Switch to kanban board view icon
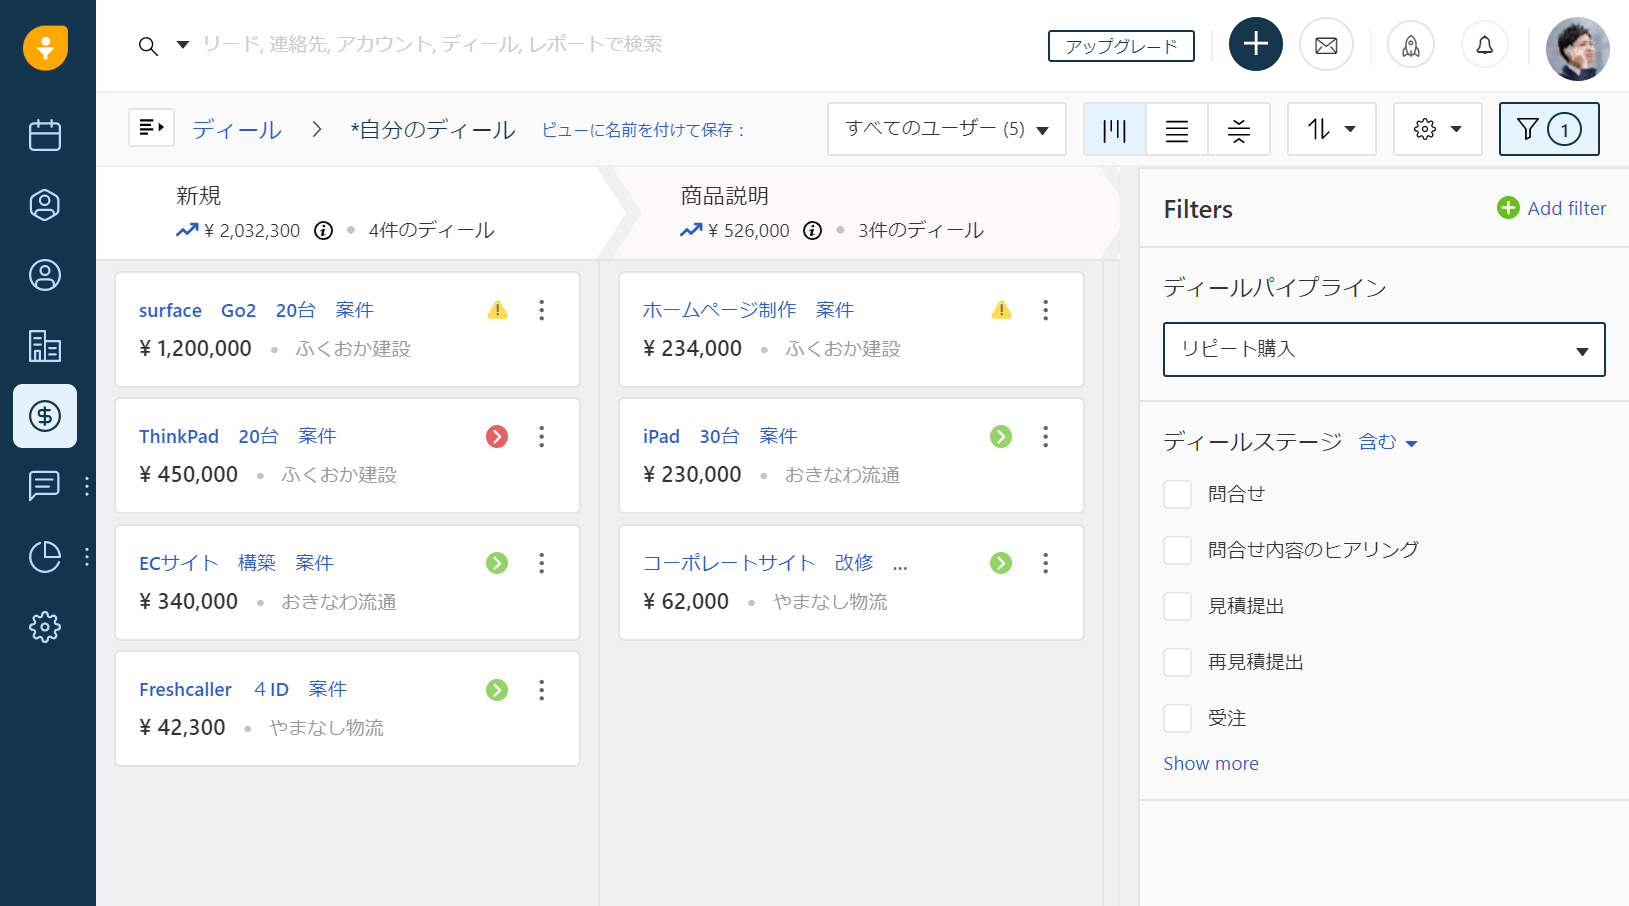This screenshot has width=1629, height=906. tap(1114, 130)
